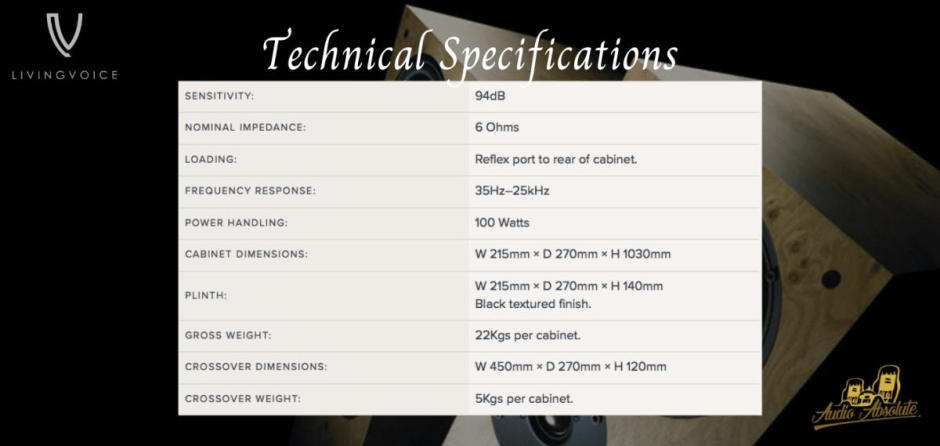
Task: Select the 5Kgs per cabinet value
Action: coord(523,398)
